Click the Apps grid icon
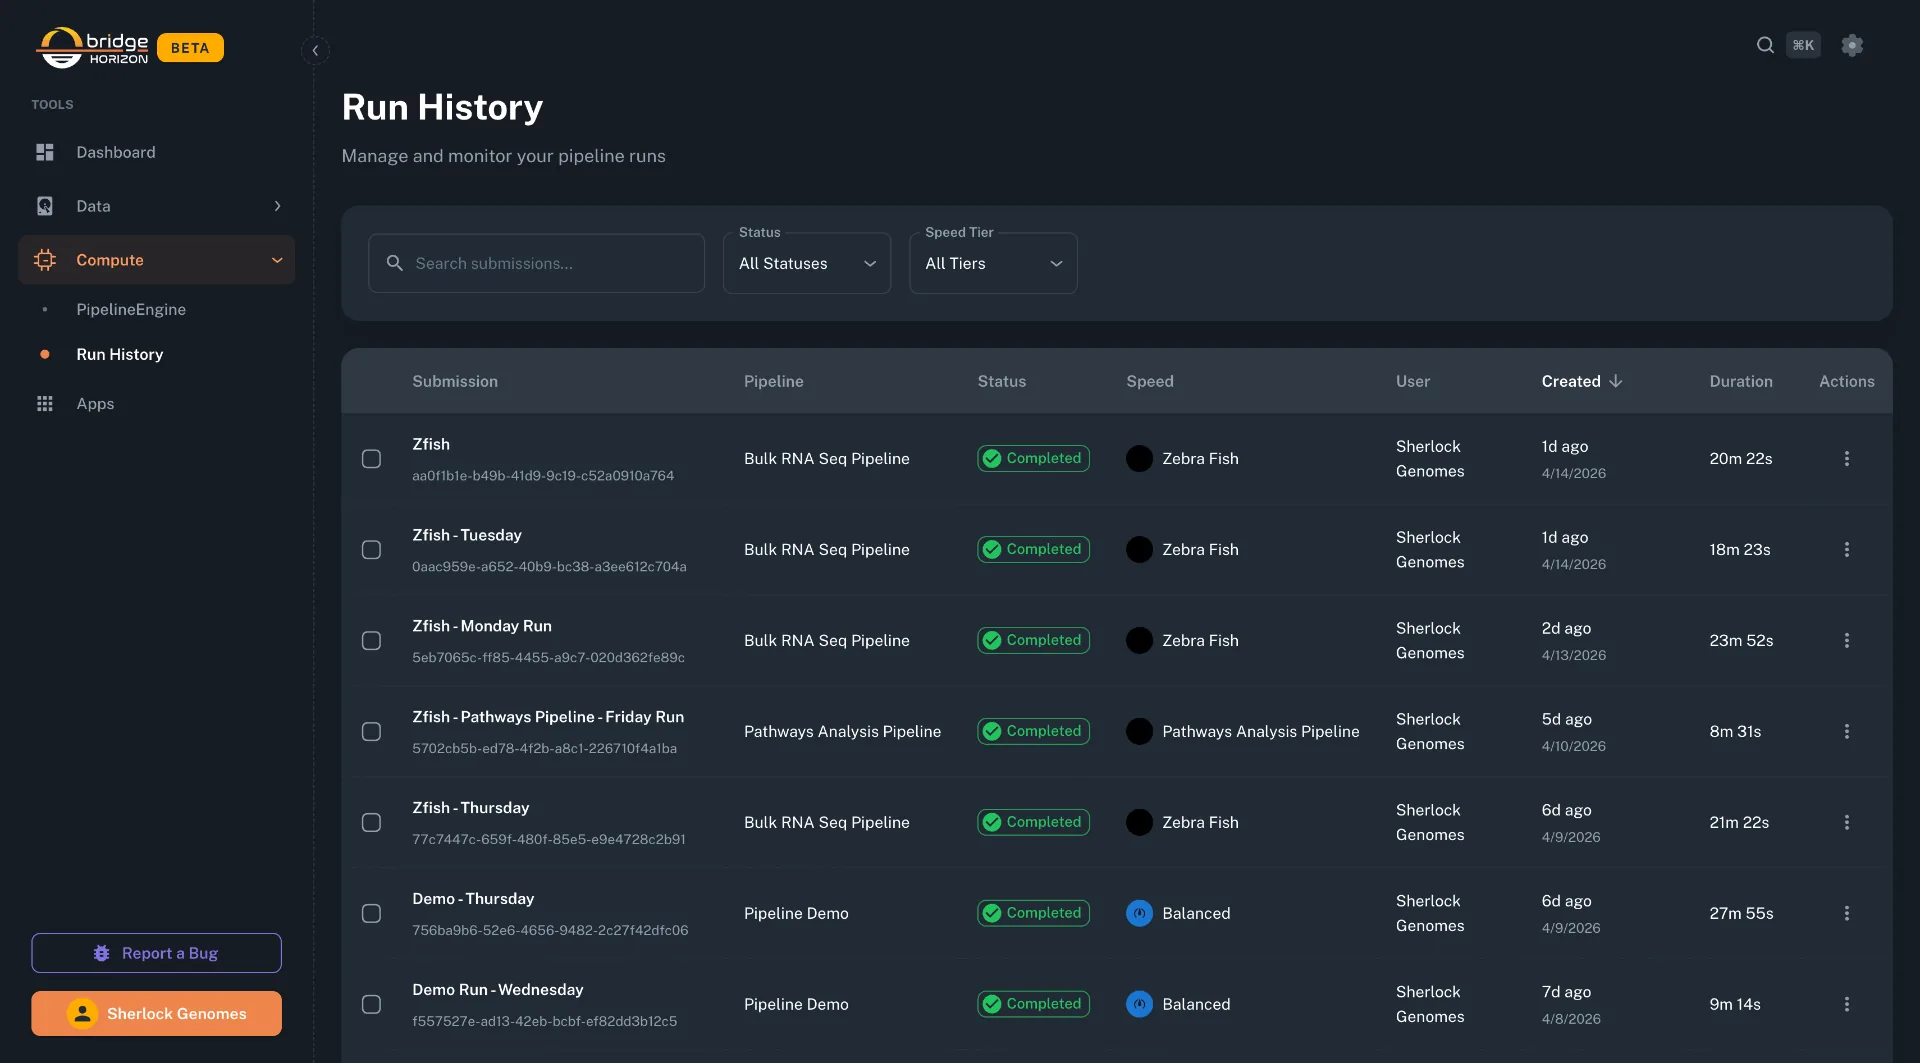Image resolution: width=1920 pixels, height=1063 pixels. pos(45,404)
